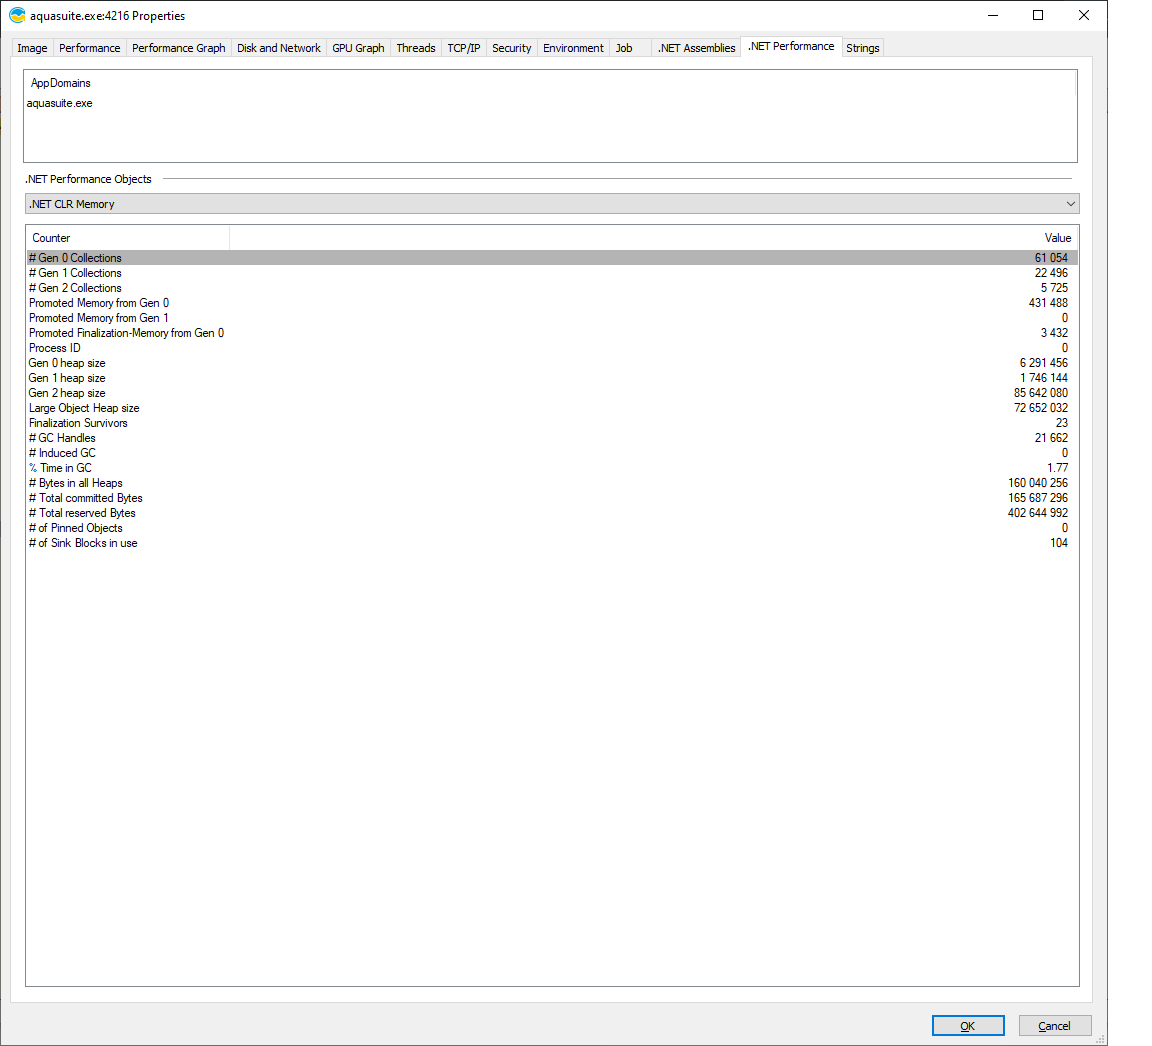Click the AppDomains column header
This screenshot has height=1046, width=1152.
pos(550,83)
